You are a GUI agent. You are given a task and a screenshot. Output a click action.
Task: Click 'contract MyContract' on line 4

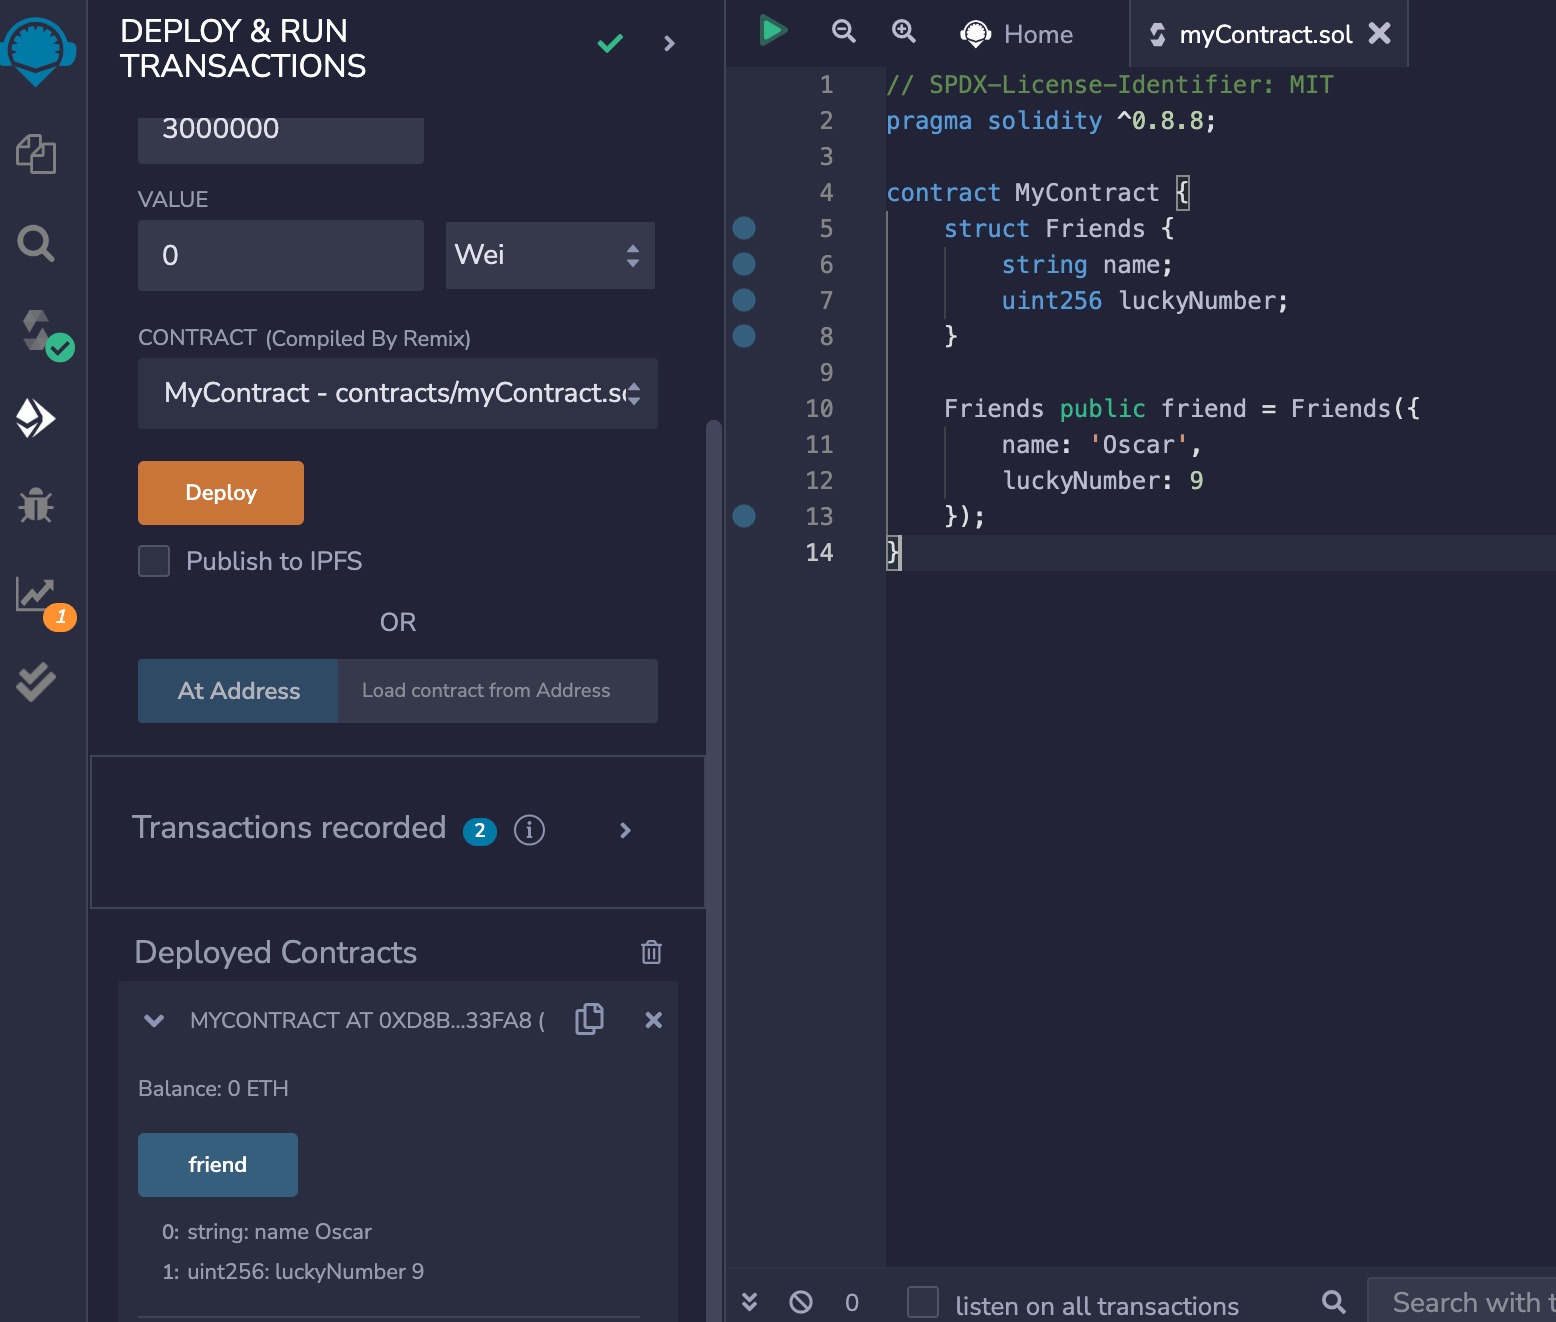click(1023, 192)
